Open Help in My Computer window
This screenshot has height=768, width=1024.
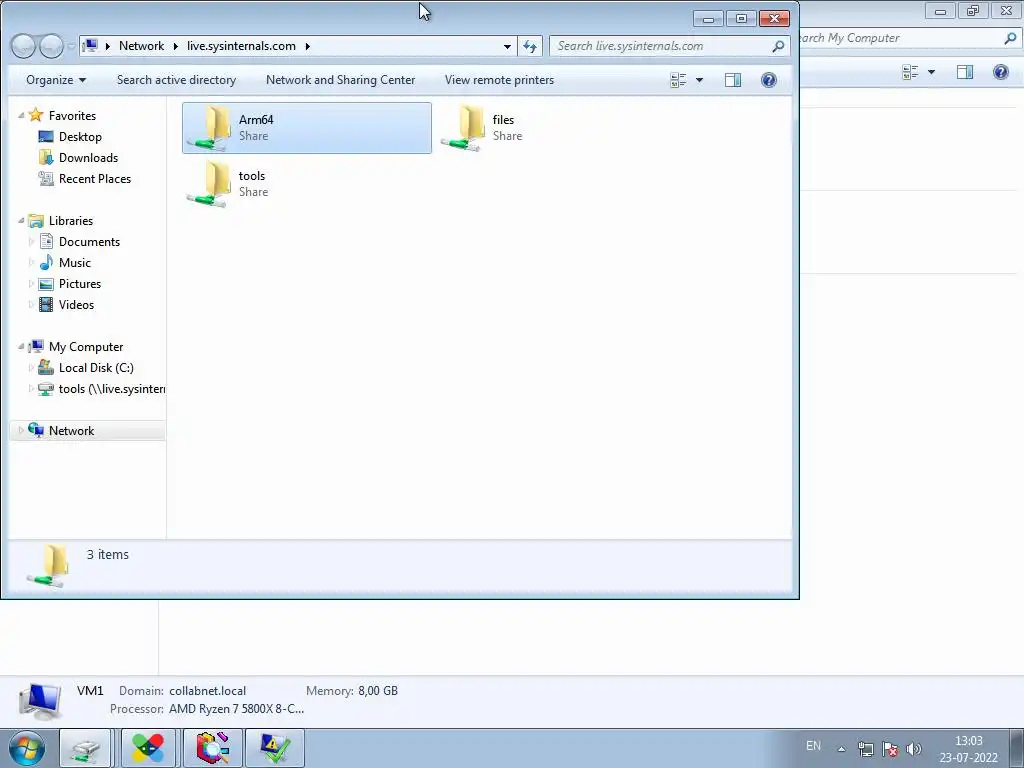[1000, 72]
